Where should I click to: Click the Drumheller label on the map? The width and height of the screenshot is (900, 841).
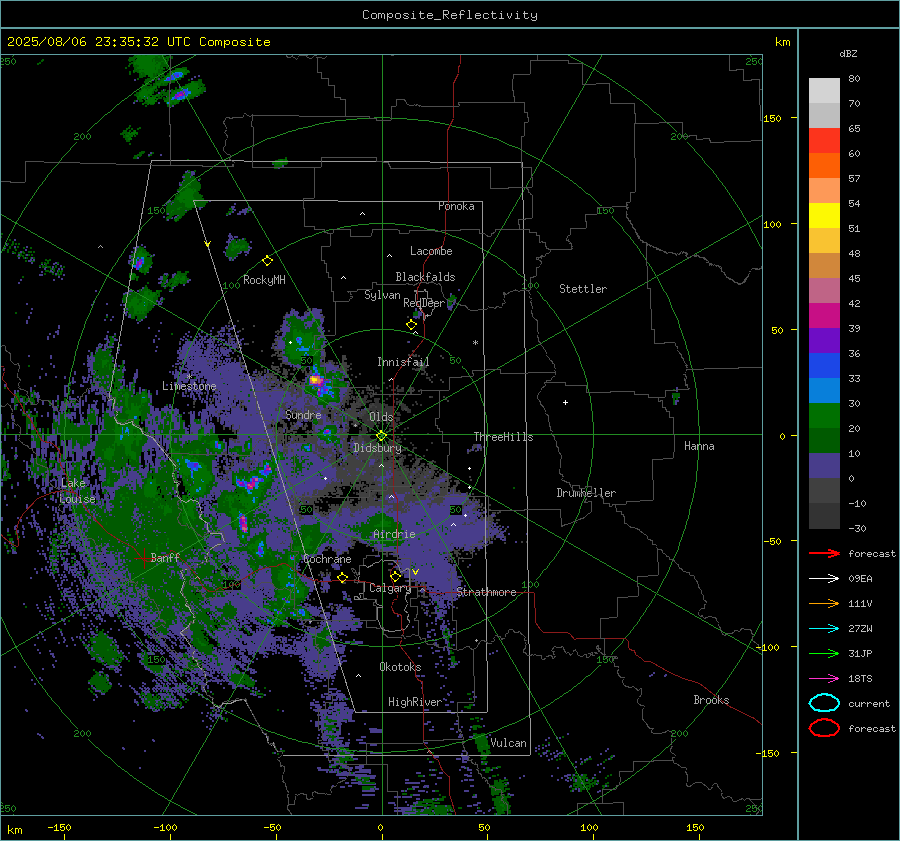point(586,493)
